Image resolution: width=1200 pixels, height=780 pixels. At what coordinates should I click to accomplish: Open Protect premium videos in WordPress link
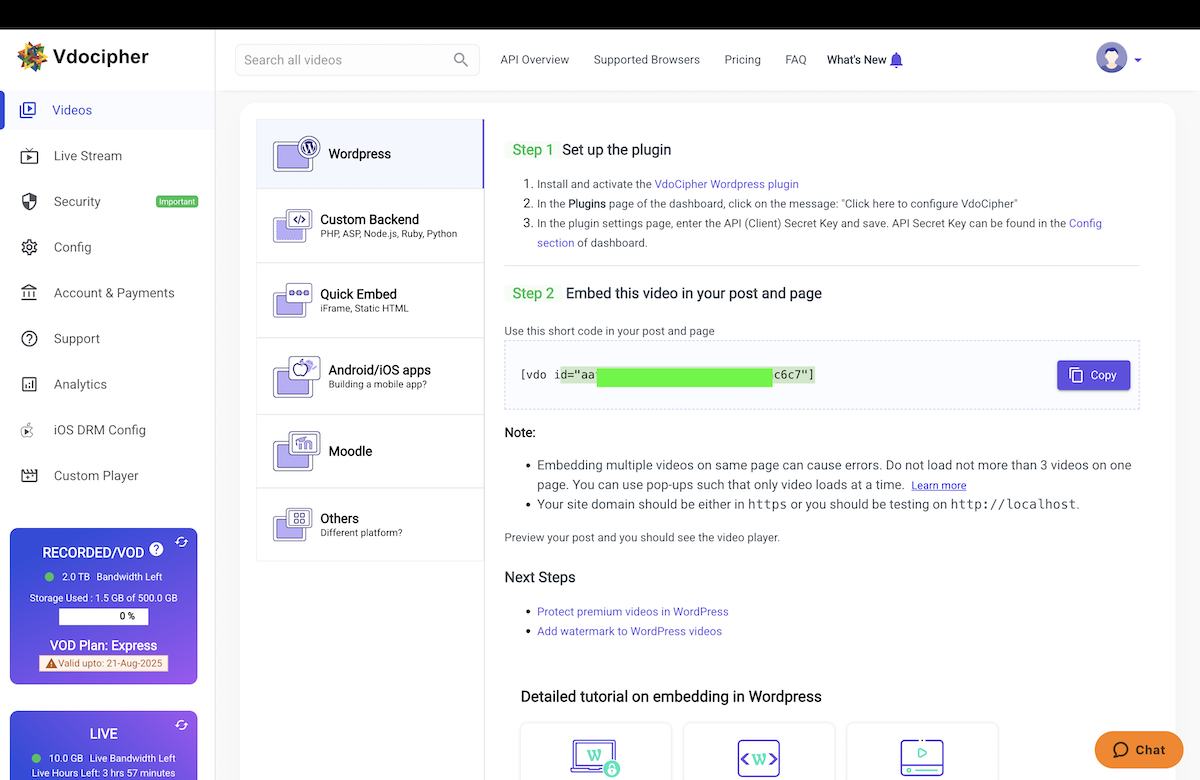pyautogui.click(x=633, y=612)
